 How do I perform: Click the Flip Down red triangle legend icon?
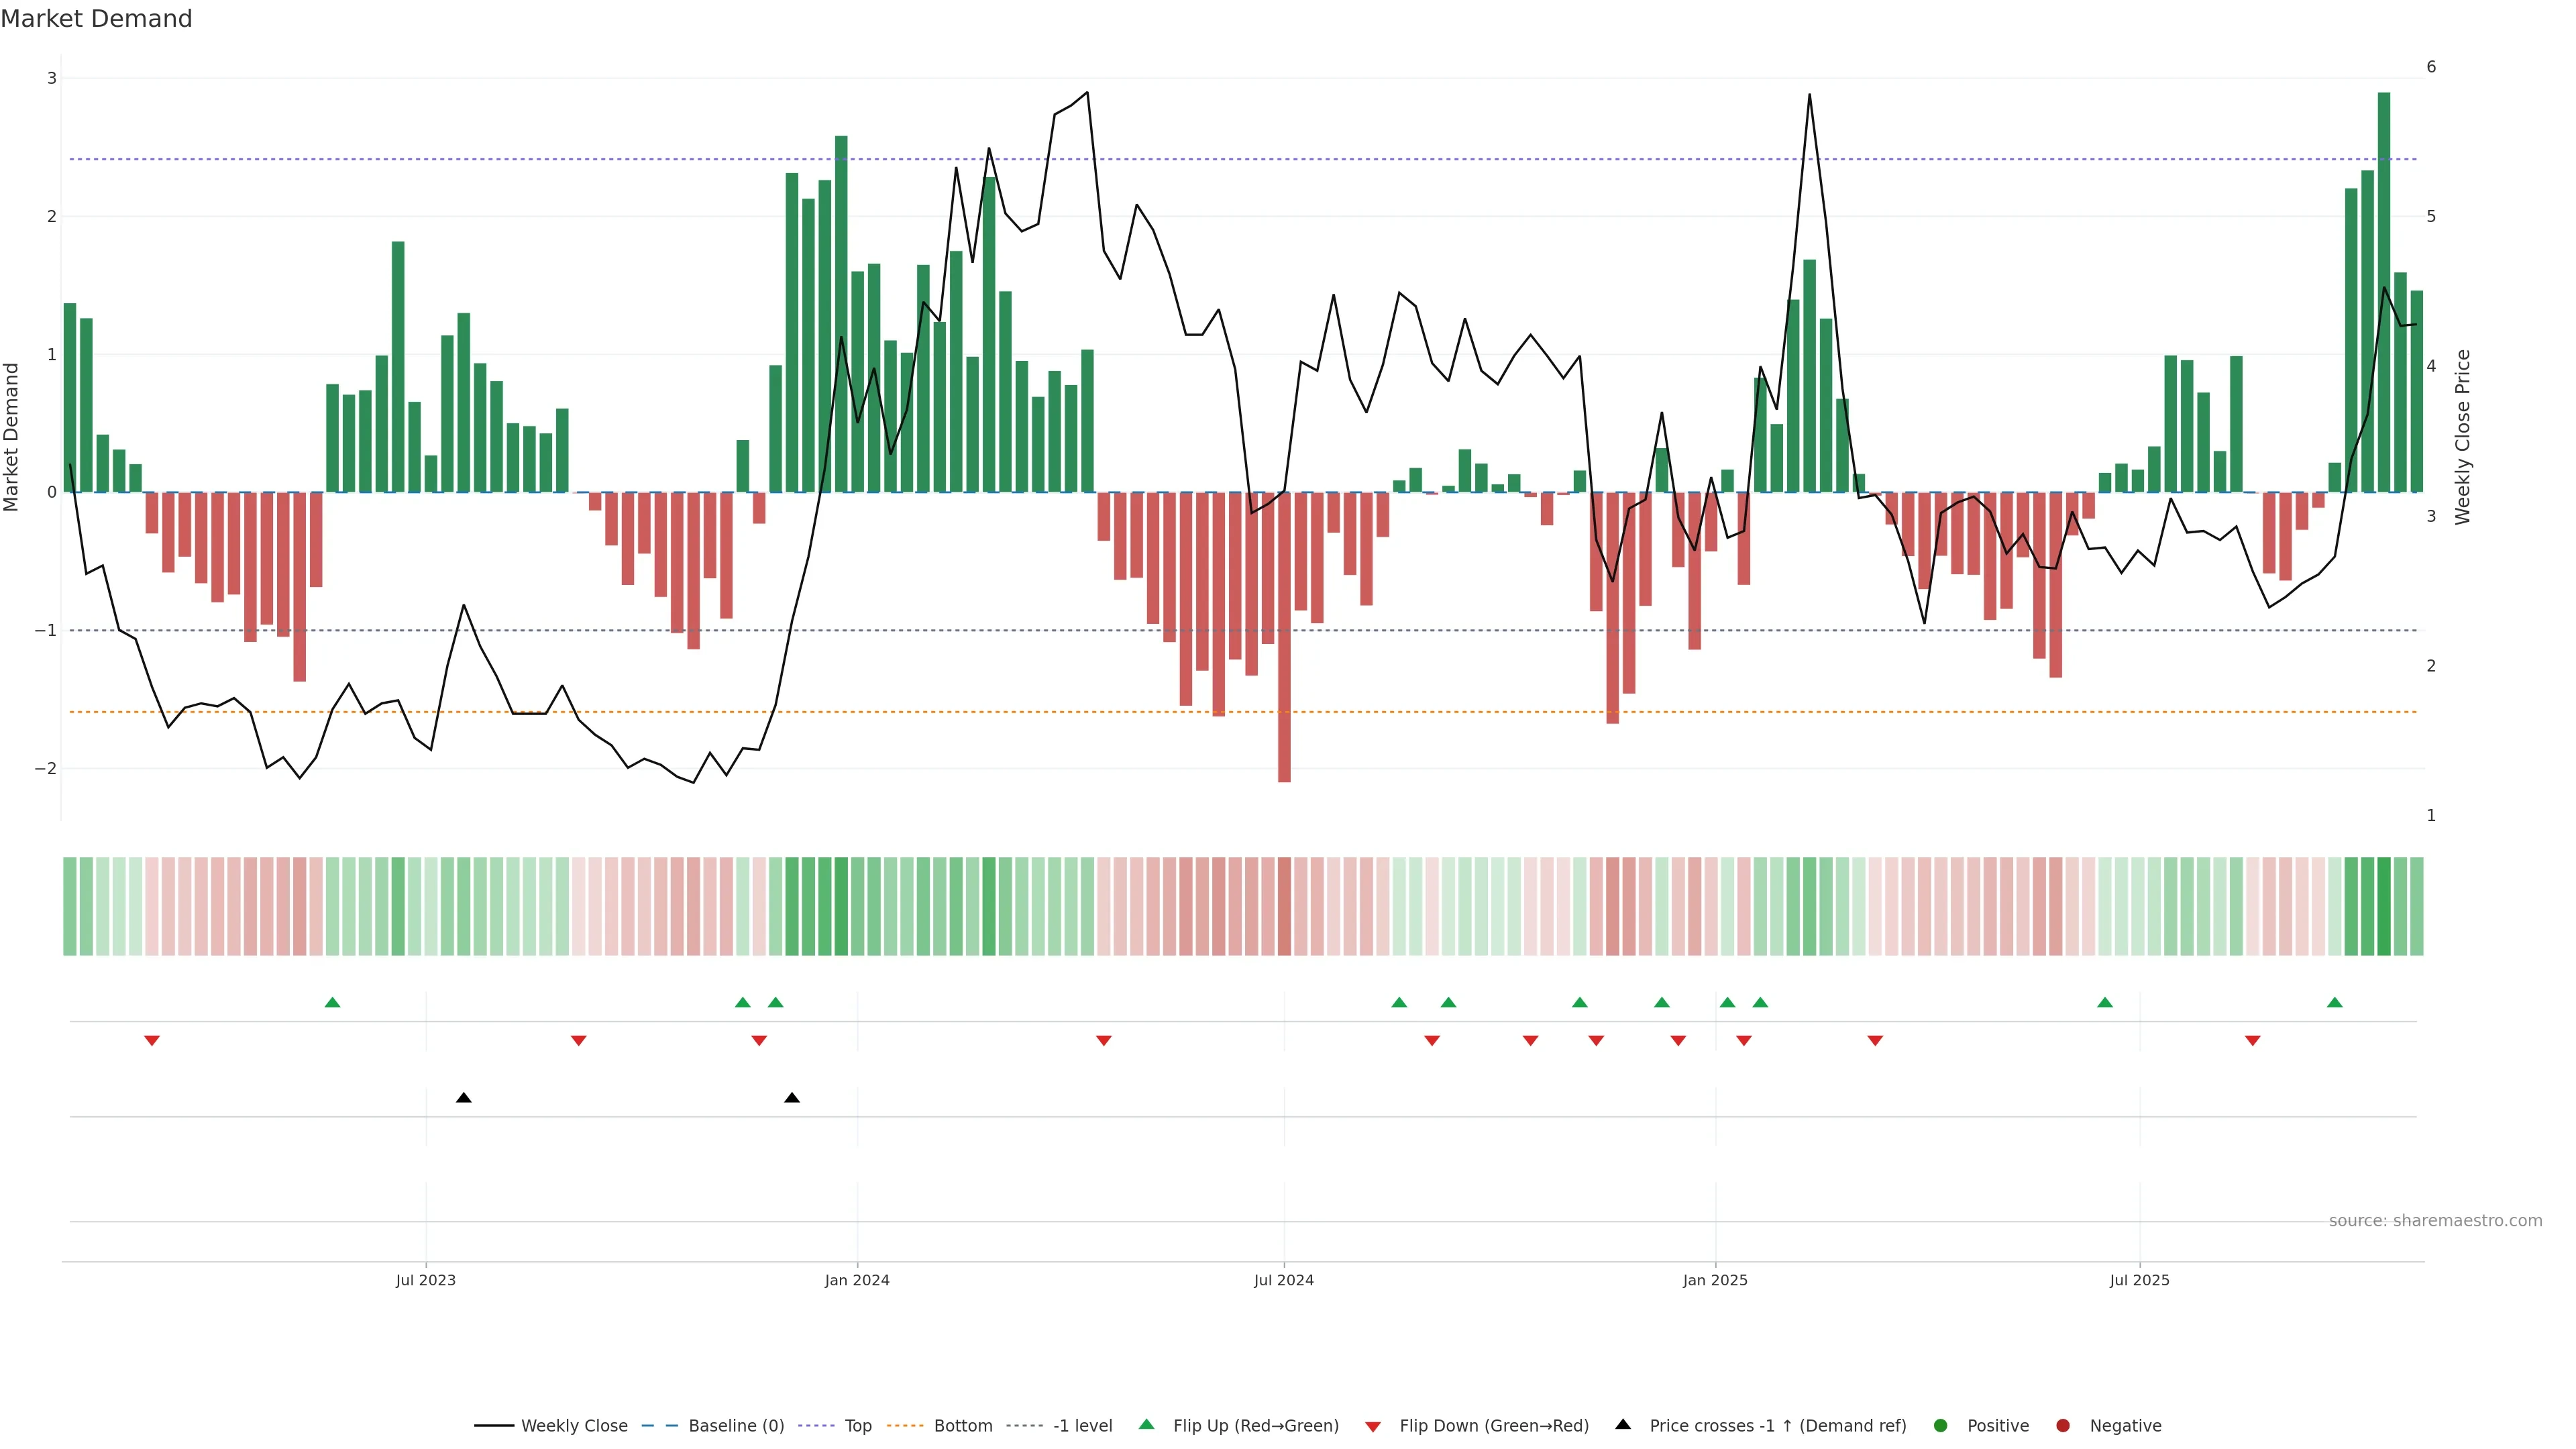pyautogui.click(x=1373, y=1427)
